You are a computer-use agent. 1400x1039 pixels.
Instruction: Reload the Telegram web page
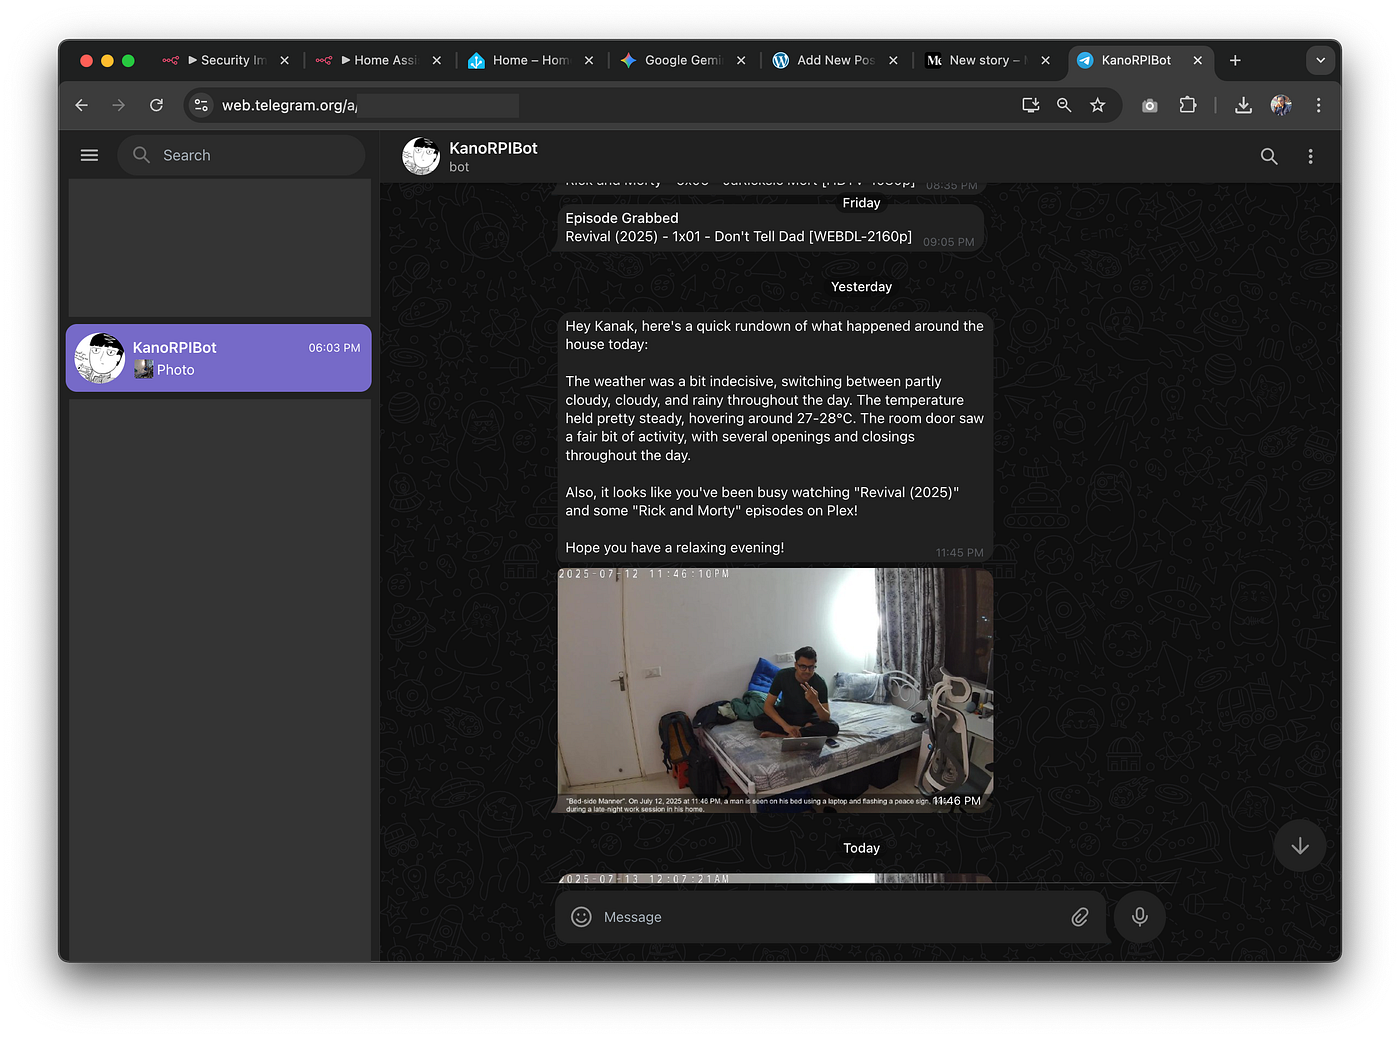click(x=156, y=105)
